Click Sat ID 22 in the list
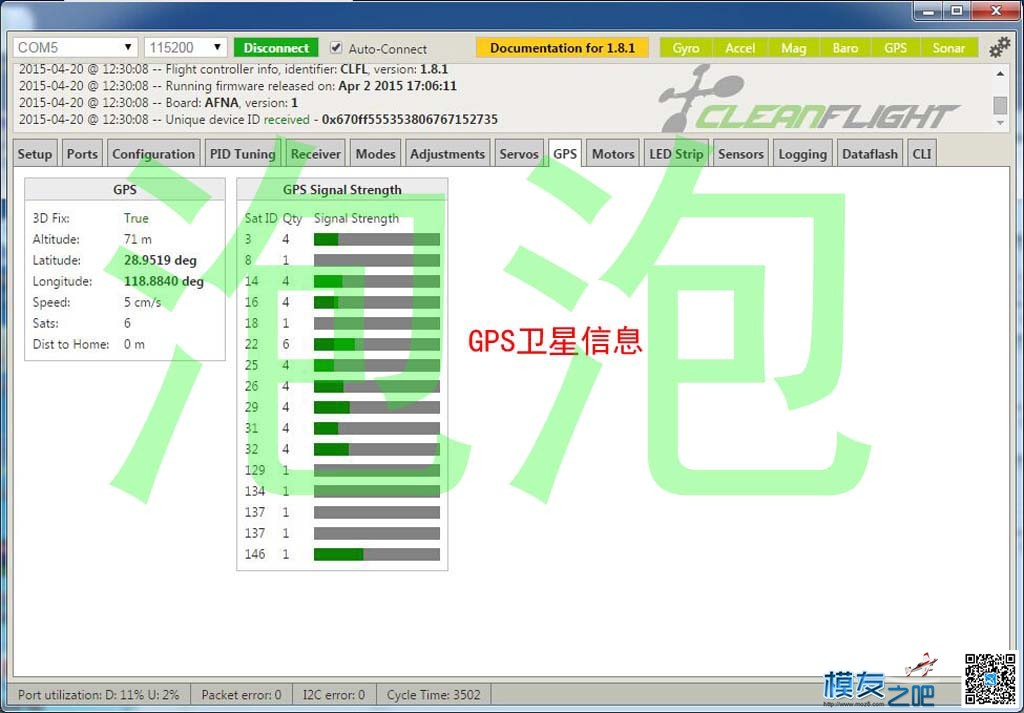 (x=251, y=344)
